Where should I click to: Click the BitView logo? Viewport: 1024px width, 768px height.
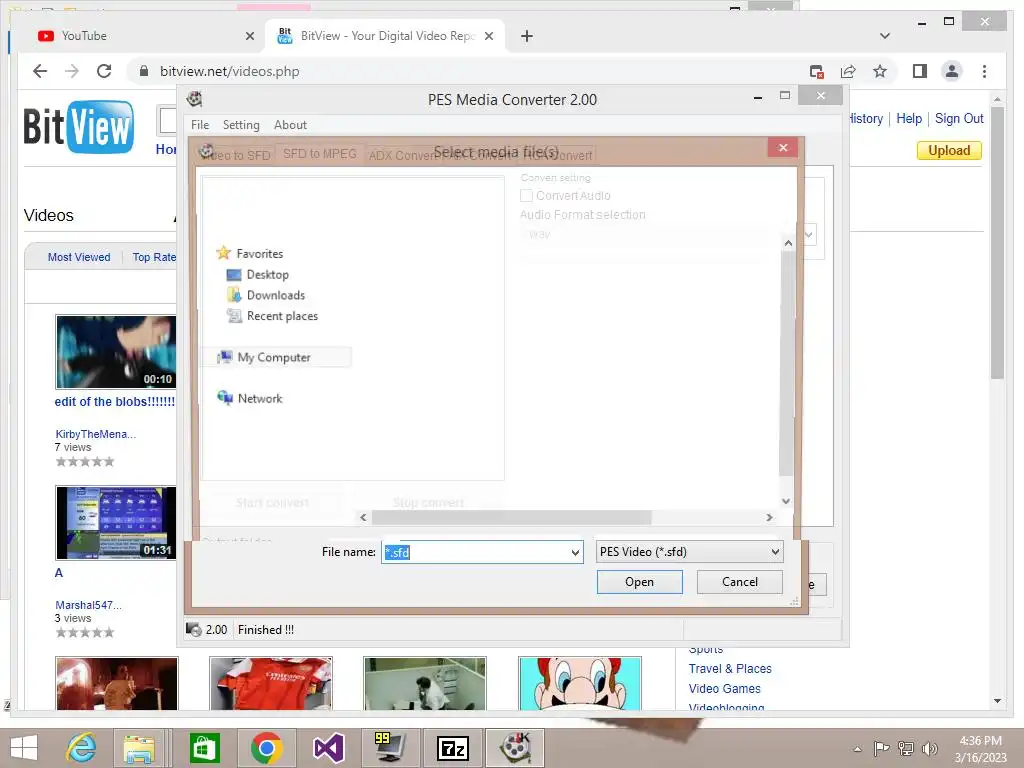coord(78,127)
